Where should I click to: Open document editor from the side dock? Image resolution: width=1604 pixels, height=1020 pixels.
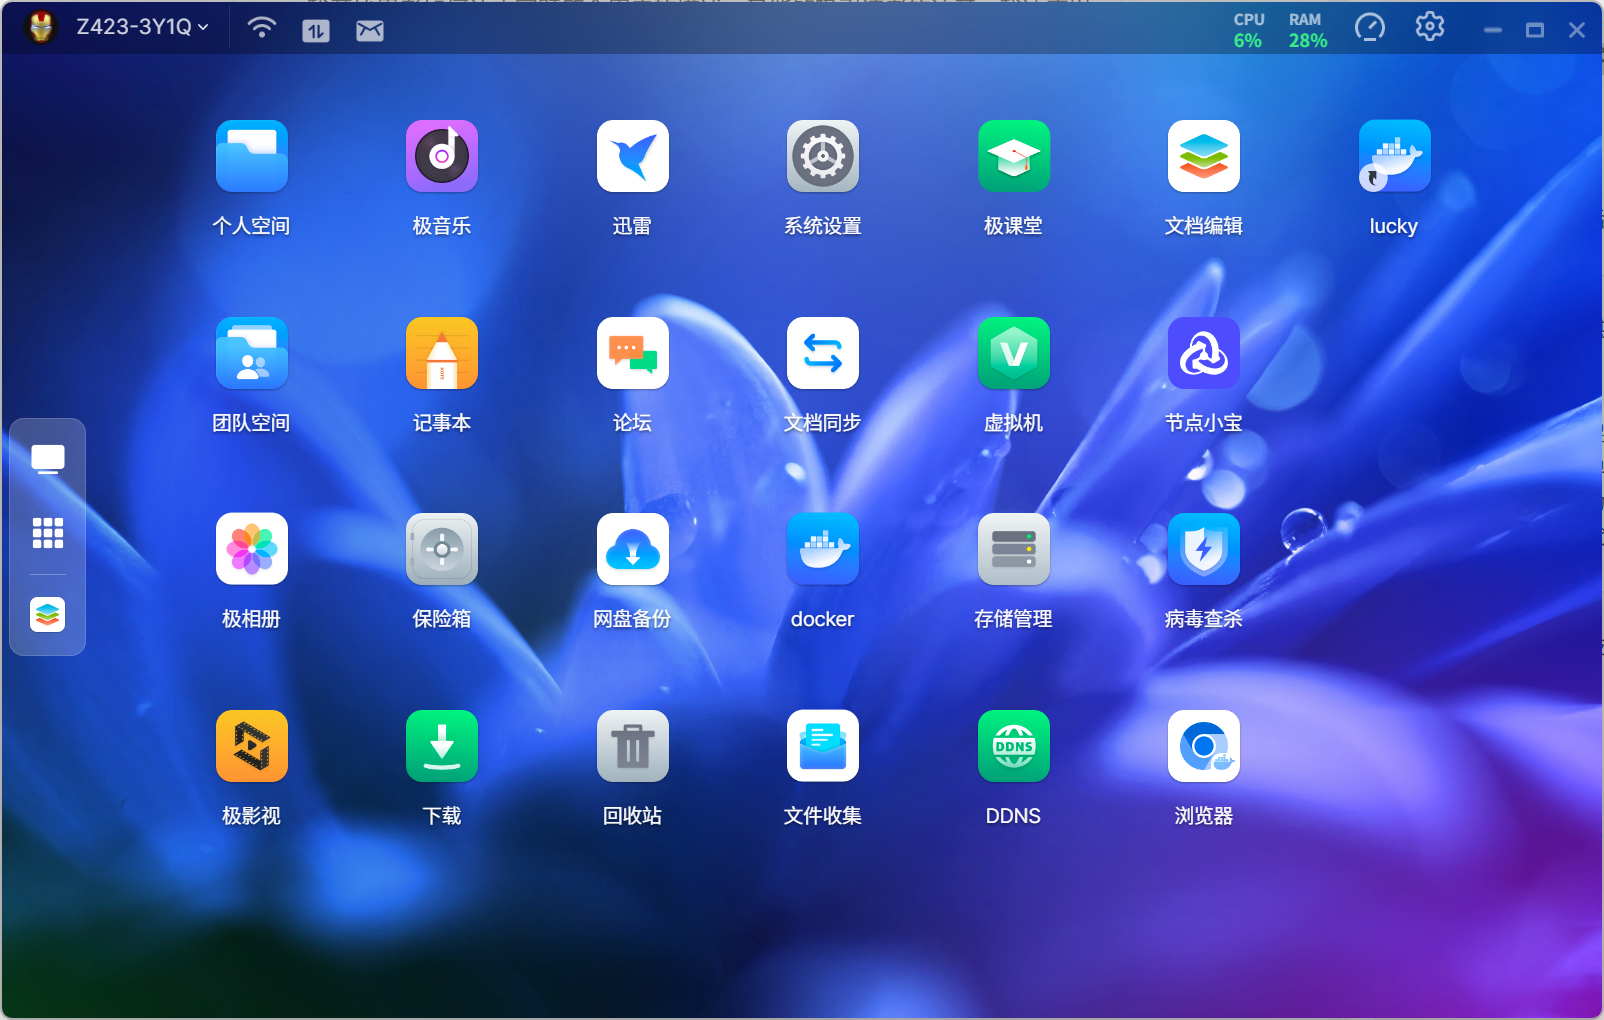click(x=48, y=614)
